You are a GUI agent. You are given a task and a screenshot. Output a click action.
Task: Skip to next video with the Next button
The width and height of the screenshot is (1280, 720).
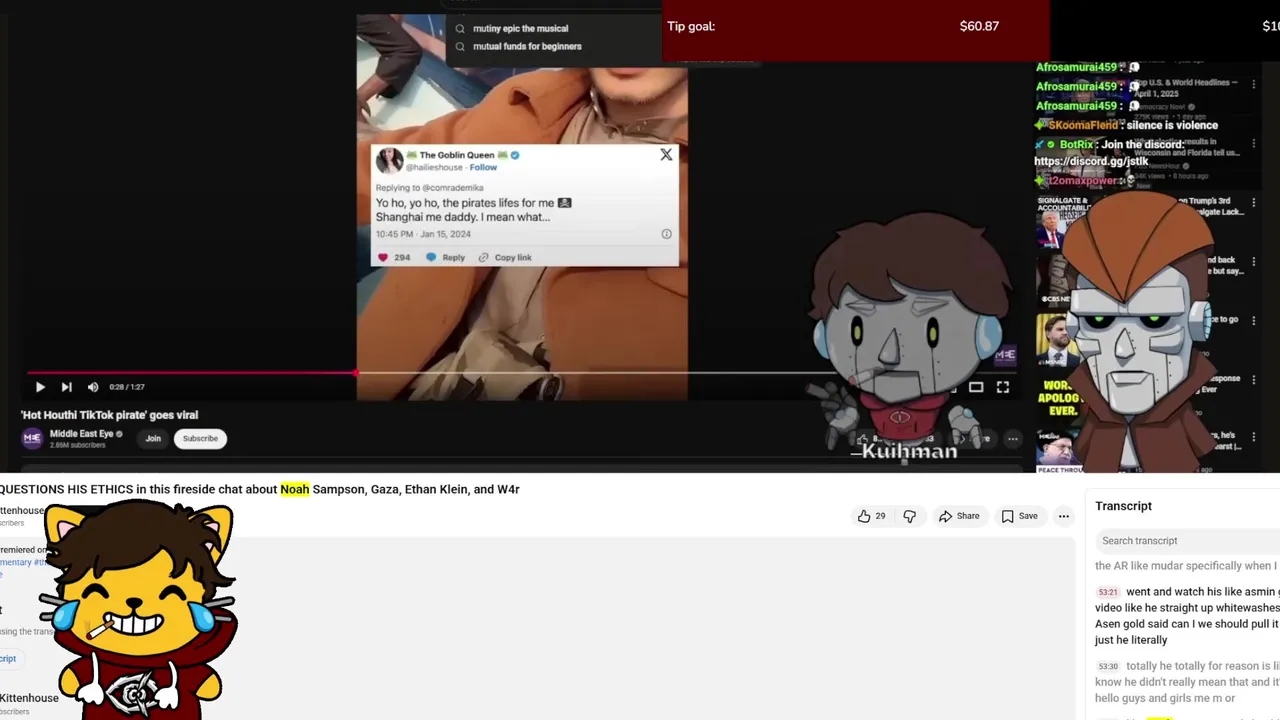[x=66, y=387]
